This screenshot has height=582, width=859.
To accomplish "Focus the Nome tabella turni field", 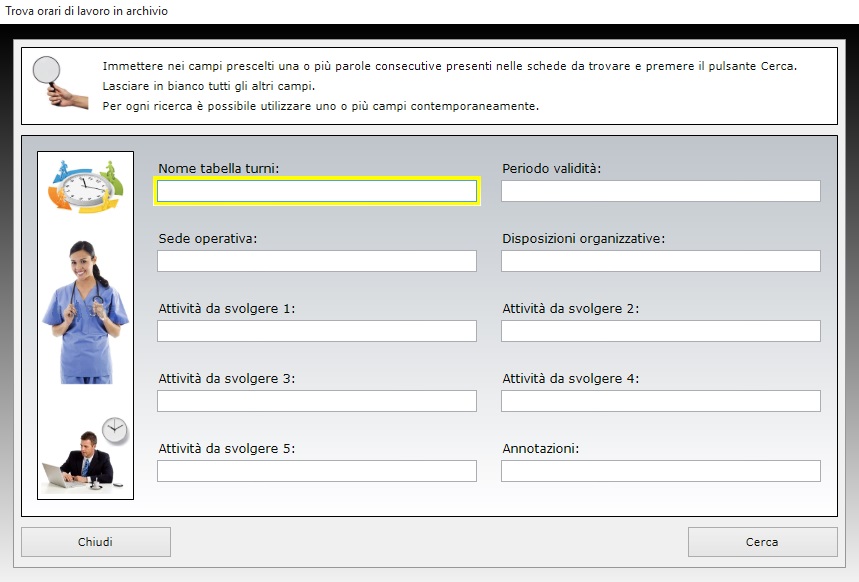I will click(317, 191).
